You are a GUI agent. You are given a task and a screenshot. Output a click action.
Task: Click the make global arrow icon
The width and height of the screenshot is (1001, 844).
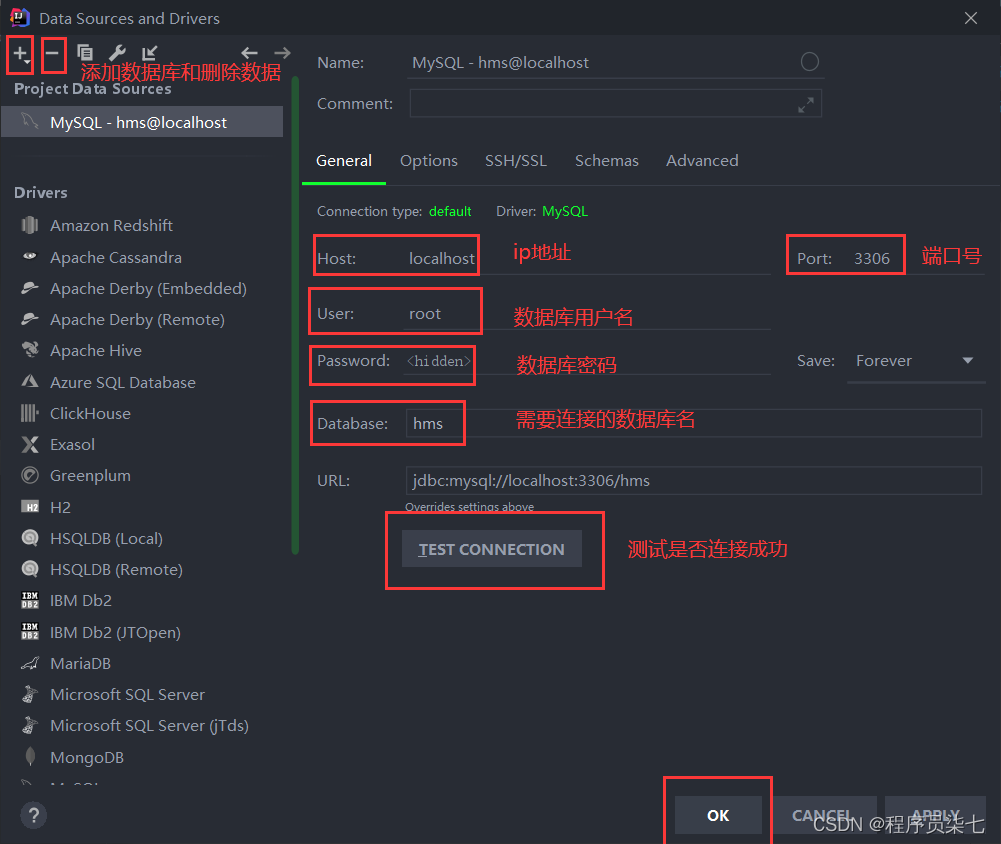[x=149, y=53]
